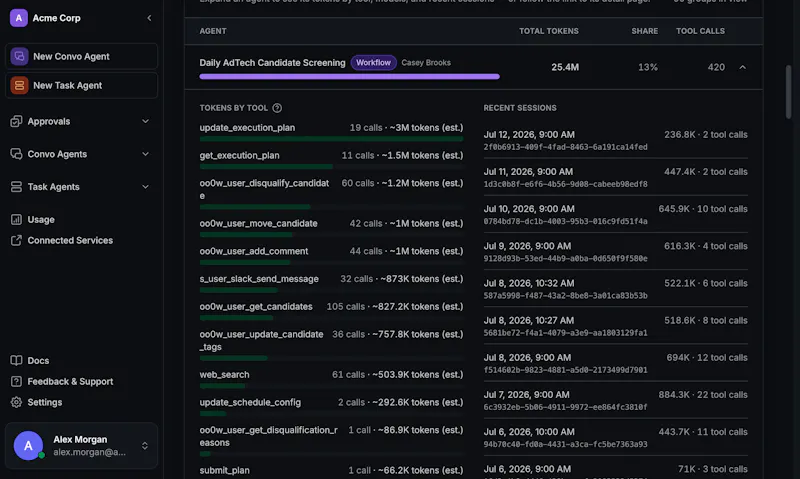This screenshot has width=800, height=479.
Task: Click the Approvals icon in the sidebar
Action: (16, 121)
